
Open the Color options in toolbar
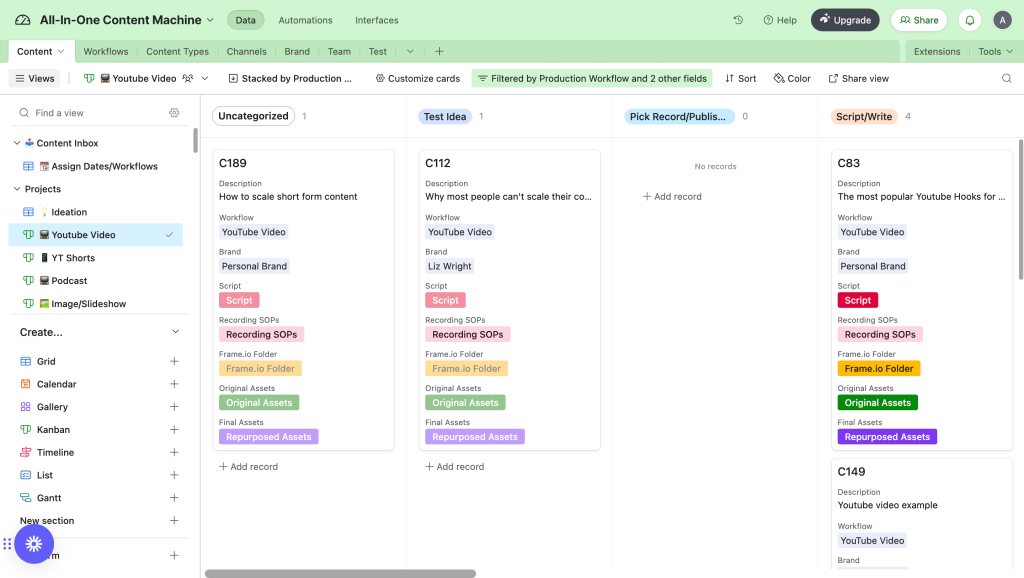pyautogui.click(x=792, y=78)
